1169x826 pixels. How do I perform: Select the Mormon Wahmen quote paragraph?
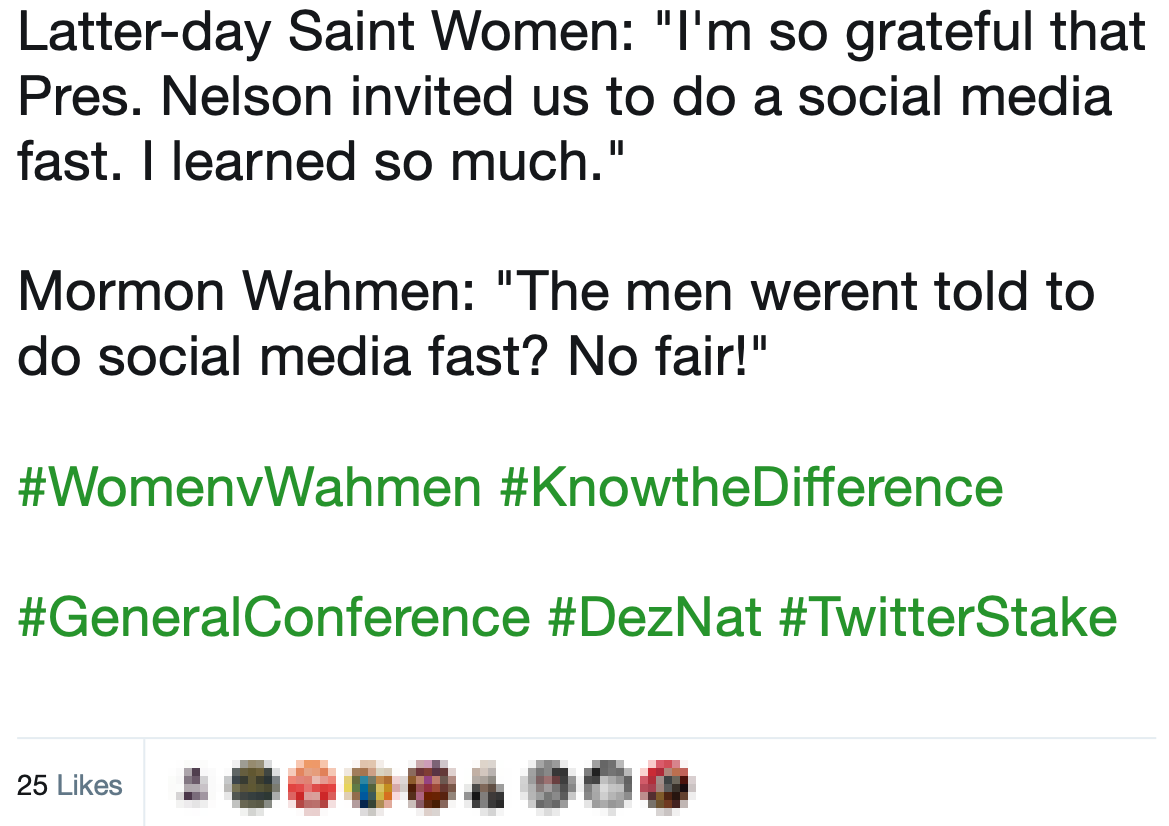(x=556, y=324)
